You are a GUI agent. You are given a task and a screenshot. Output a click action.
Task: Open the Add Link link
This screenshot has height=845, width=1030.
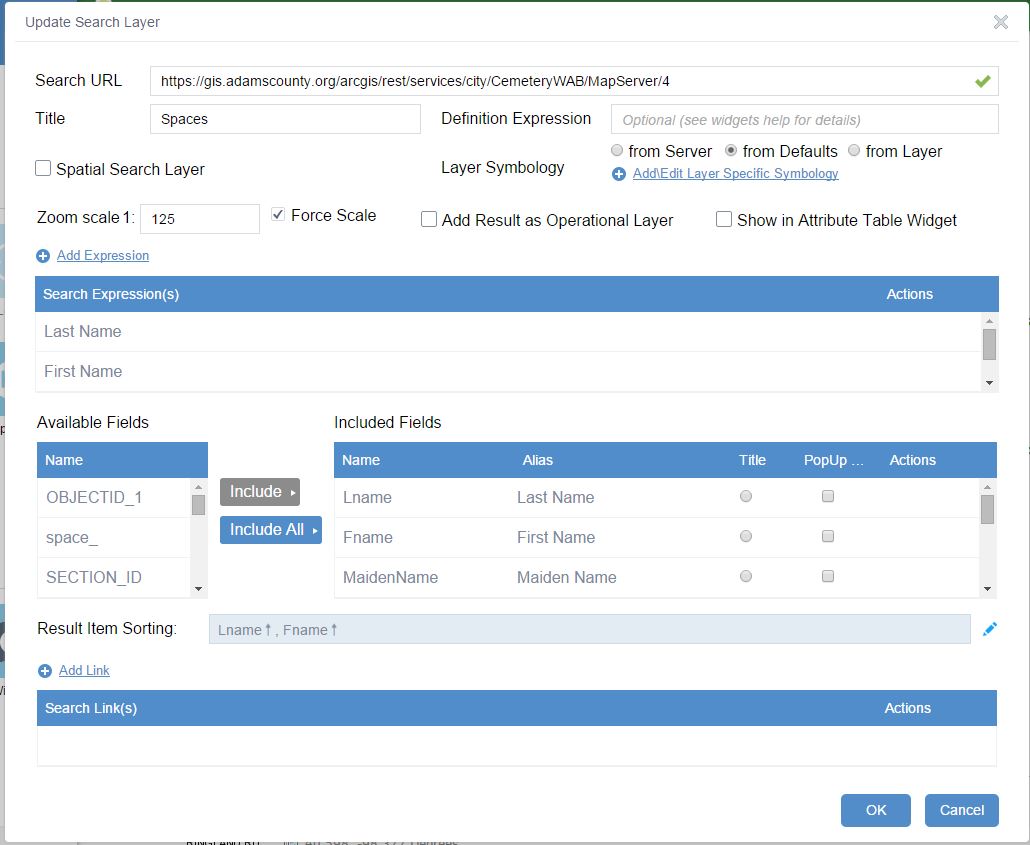pyautogui.click(x=84, y=670)
